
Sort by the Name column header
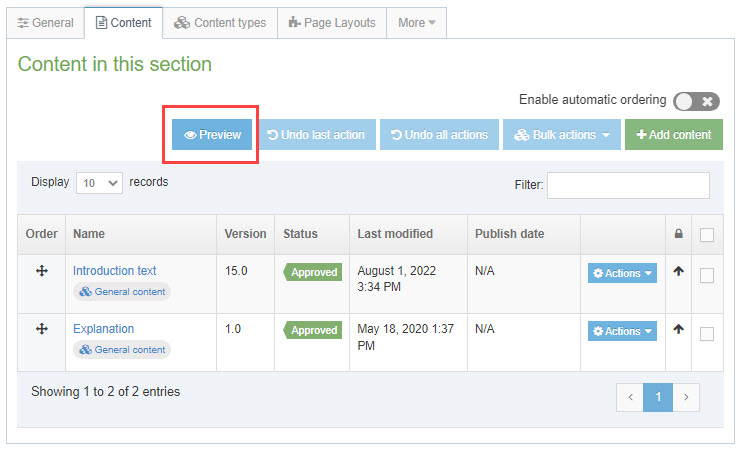141,234
